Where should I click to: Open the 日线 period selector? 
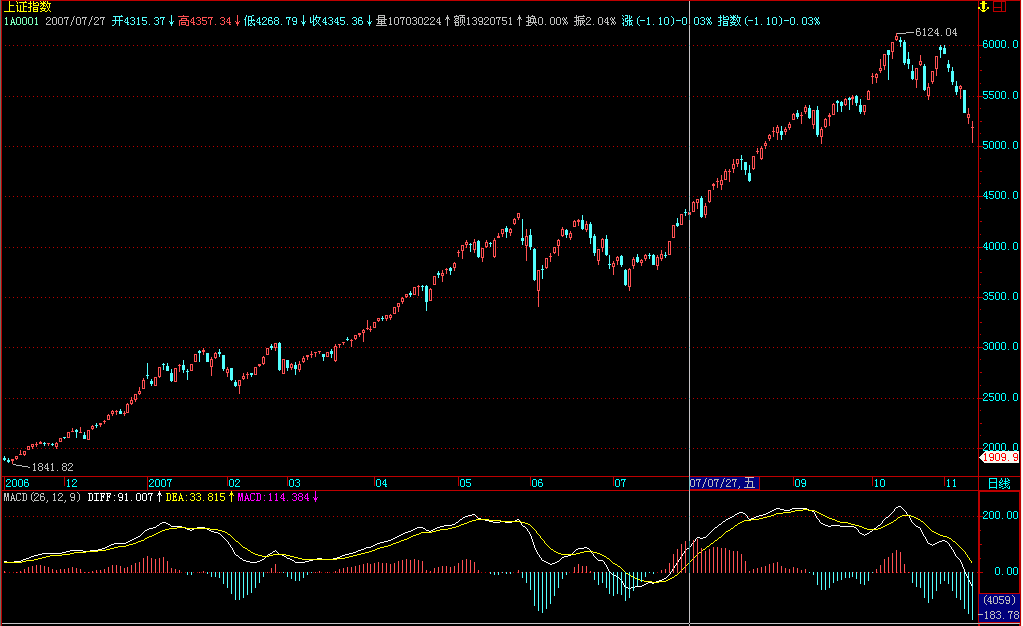(x=999, y=483)
